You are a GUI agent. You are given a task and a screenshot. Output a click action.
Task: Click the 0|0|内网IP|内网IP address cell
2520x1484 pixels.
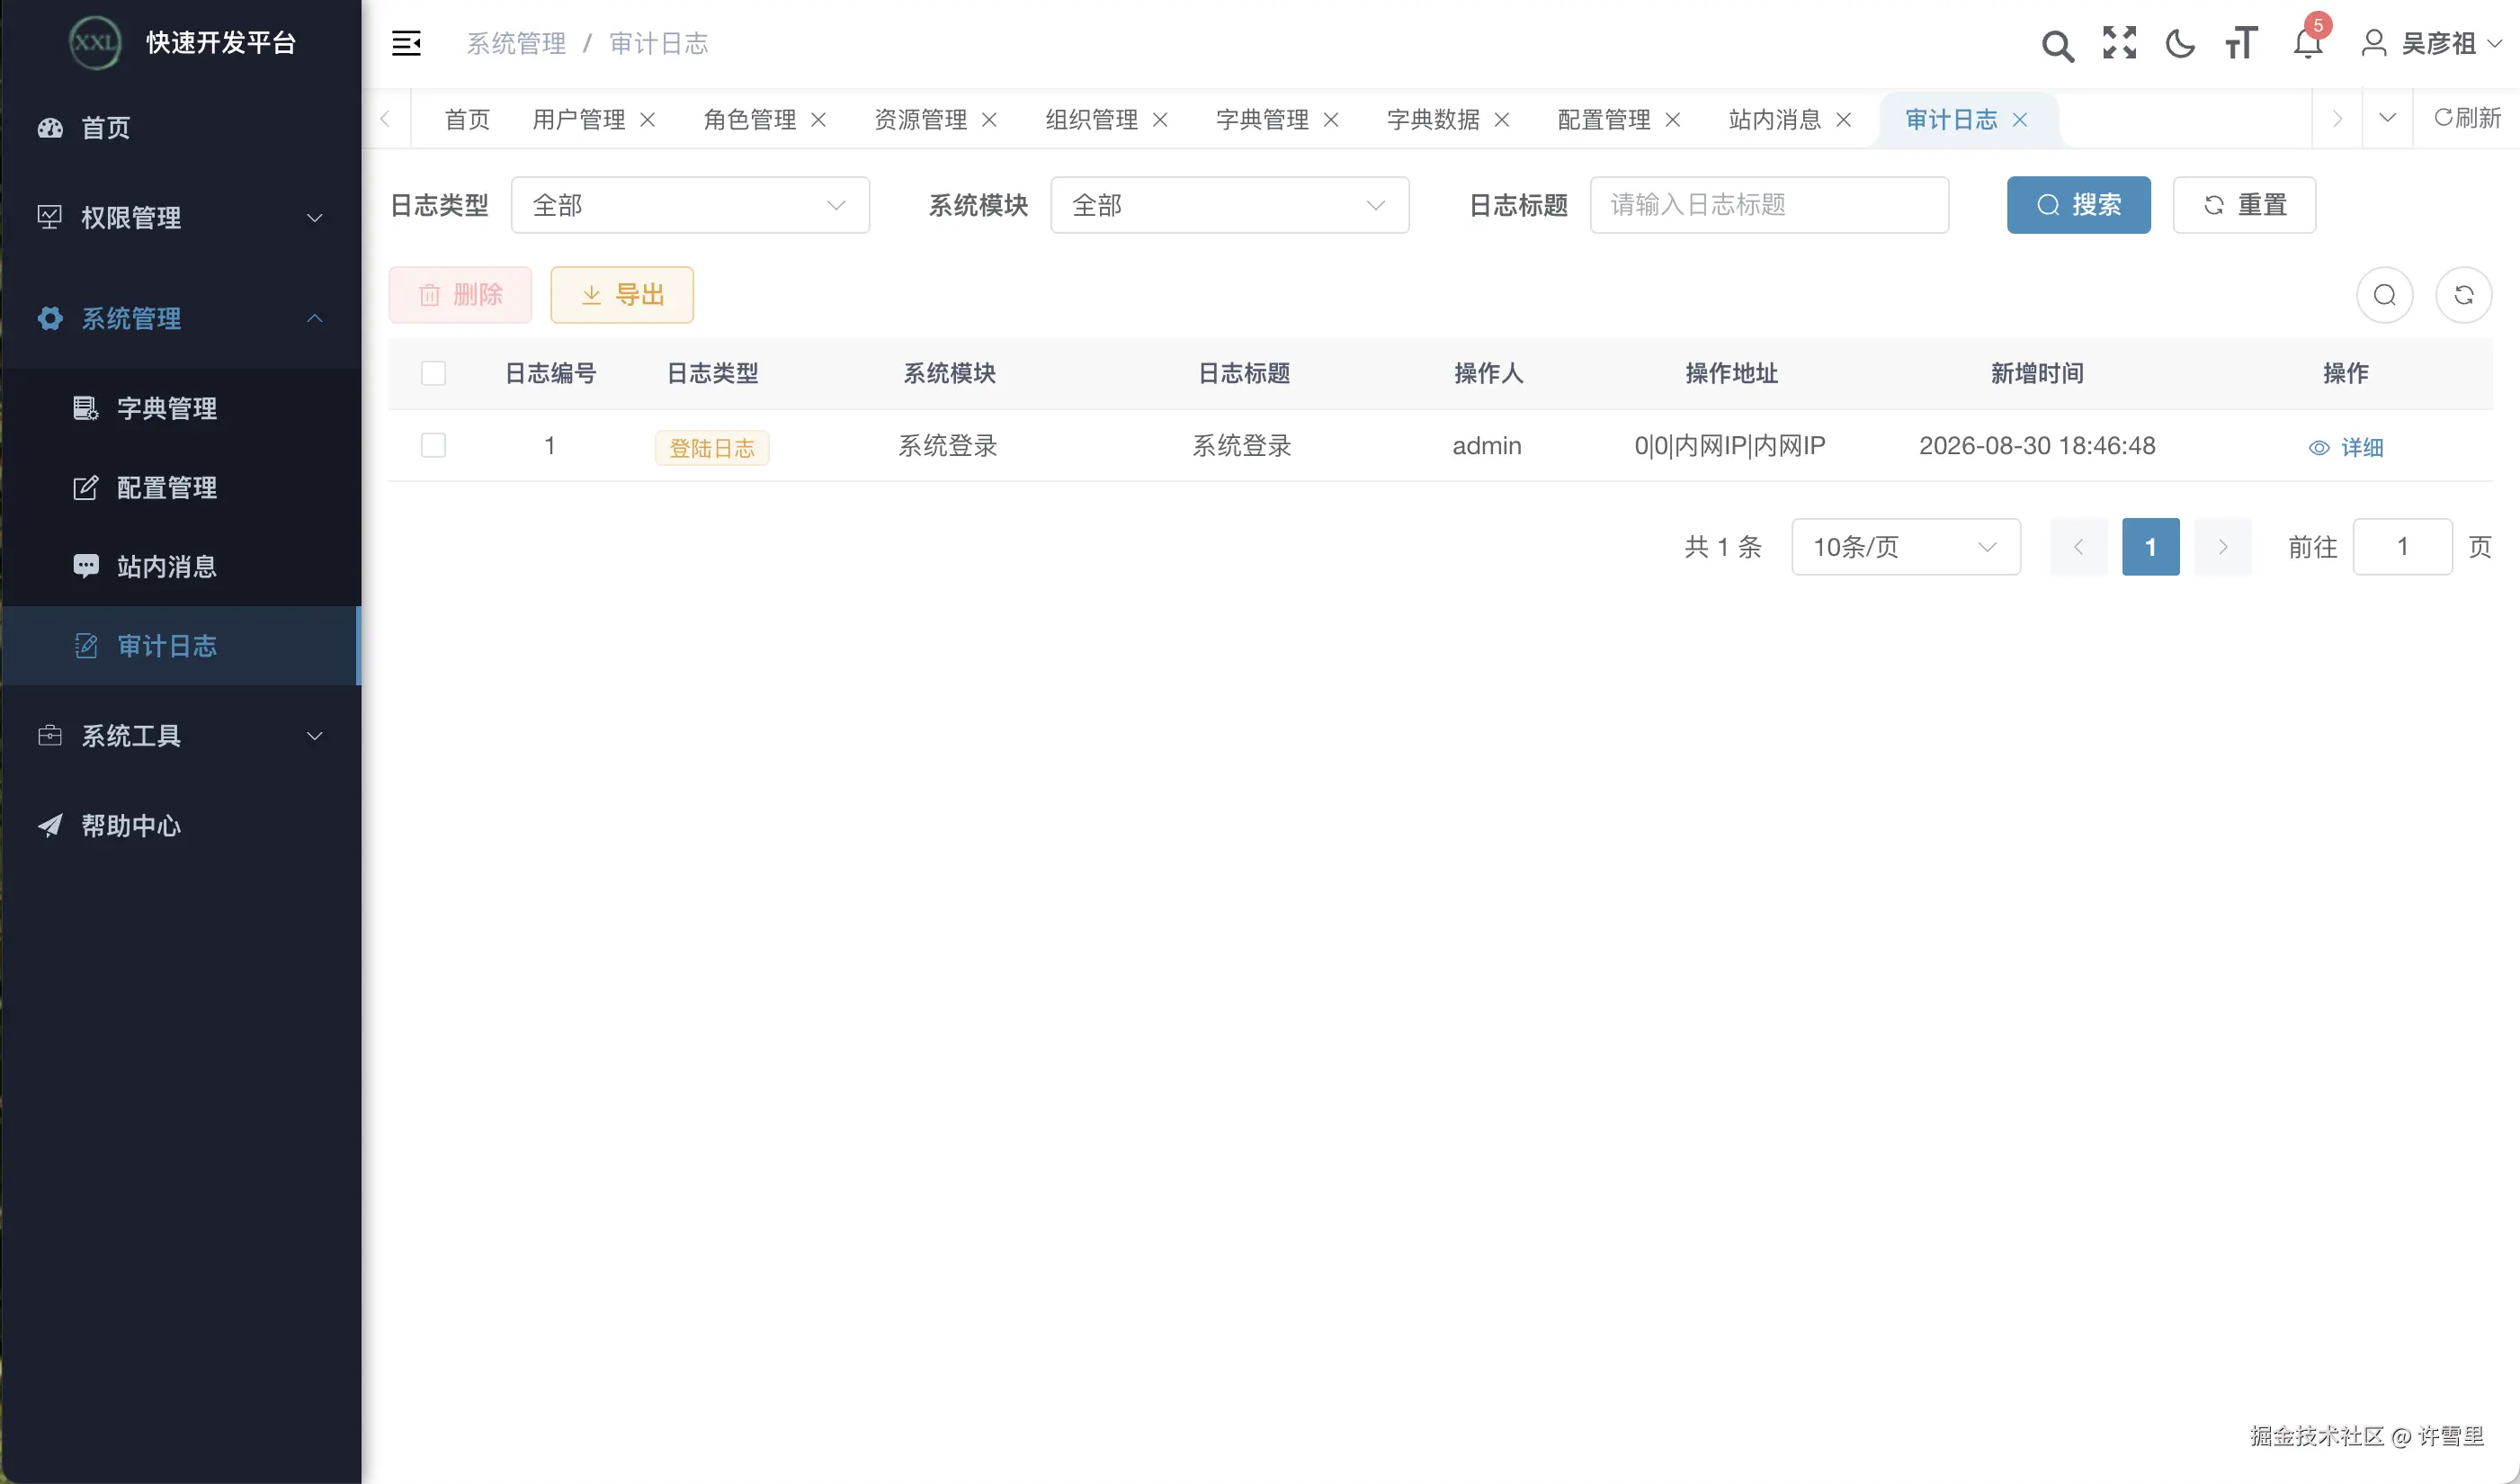pyautogui.click(x=1730, y=446)
